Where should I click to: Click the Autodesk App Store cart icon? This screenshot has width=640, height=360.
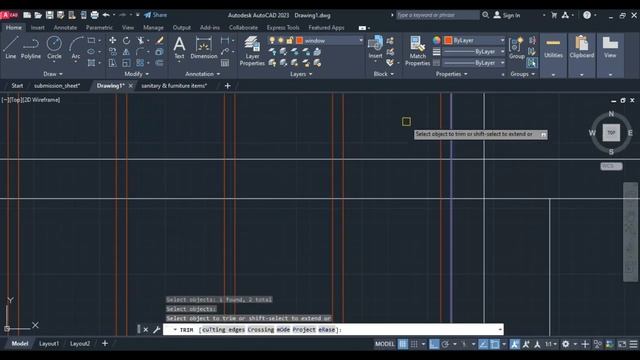pyautogui.click(x=554, y=15)
